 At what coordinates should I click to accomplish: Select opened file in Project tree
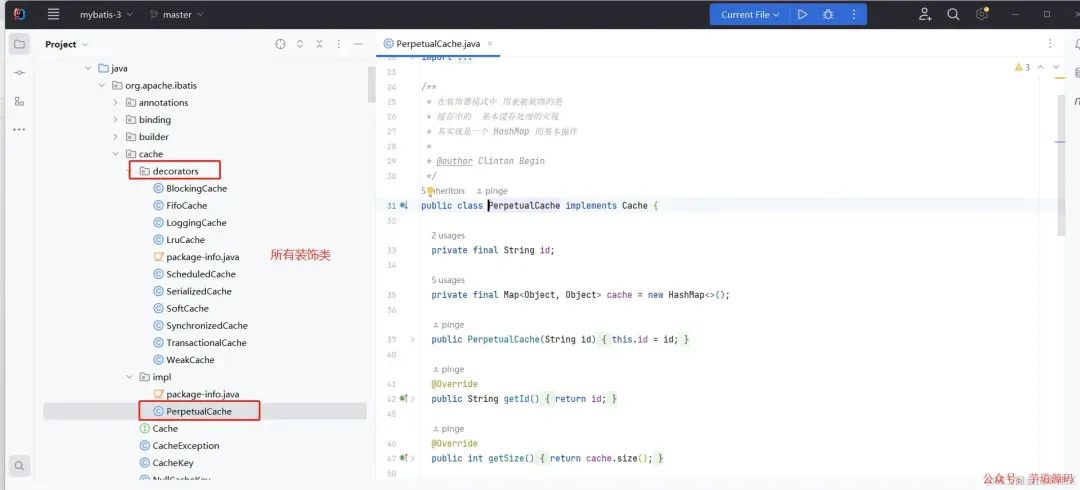click(x=280, y=44)
